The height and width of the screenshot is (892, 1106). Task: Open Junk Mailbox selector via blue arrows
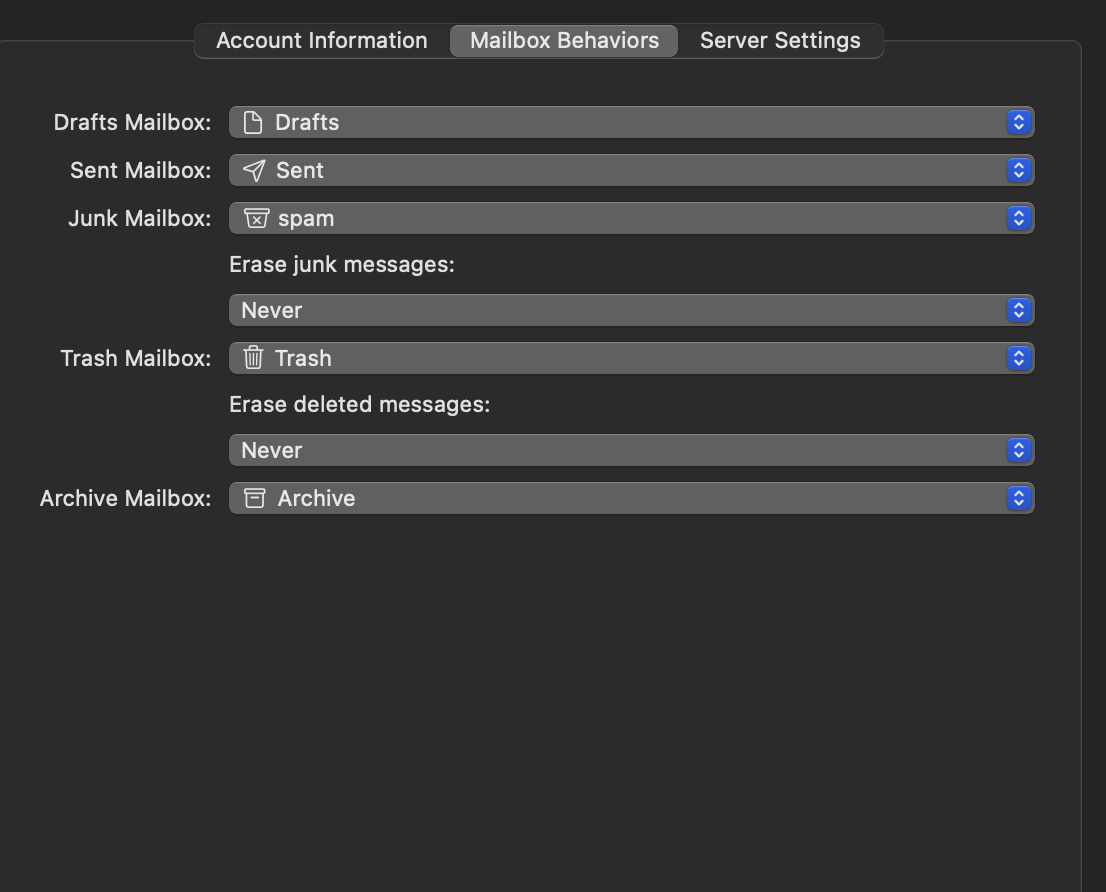(1018, 218)
